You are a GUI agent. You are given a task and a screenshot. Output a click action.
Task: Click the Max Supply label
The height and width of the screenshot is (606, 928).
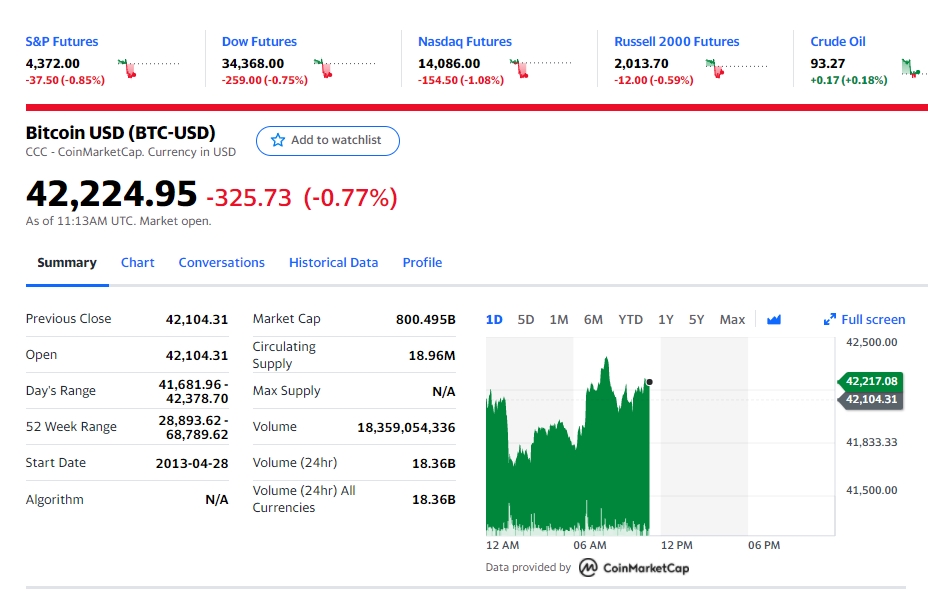(x=286, y=391)
